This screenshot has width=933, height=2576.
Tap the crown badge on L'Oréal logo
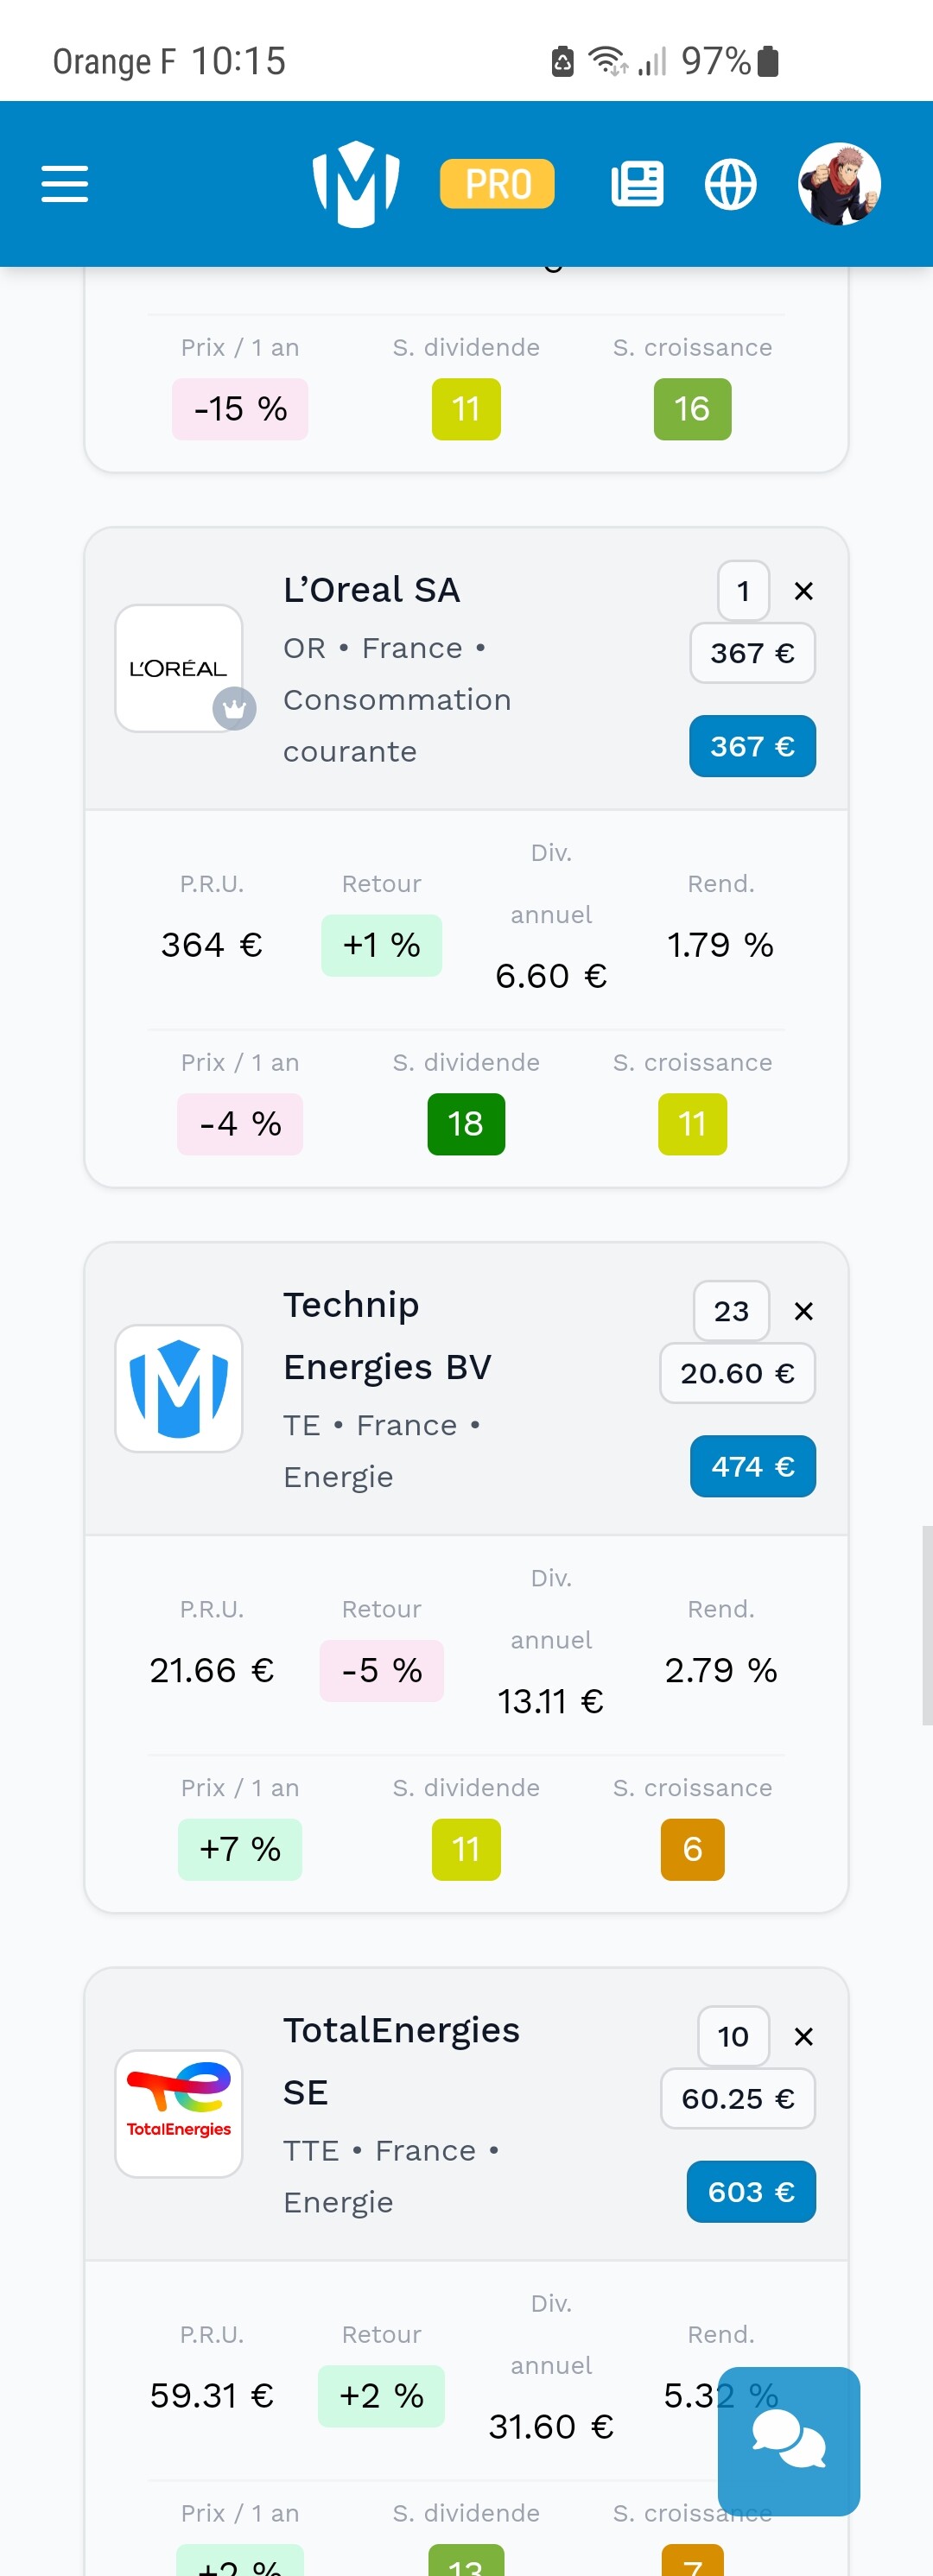[234, 709]
